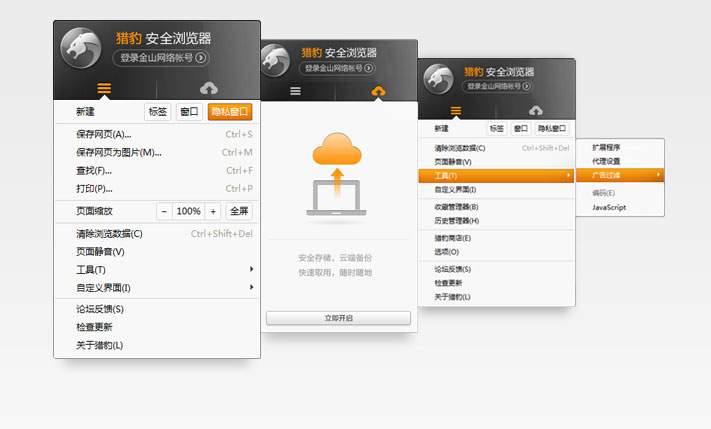
Task: Click the orange 隐私窗口 button in left panel
Action: coord(229,112)
